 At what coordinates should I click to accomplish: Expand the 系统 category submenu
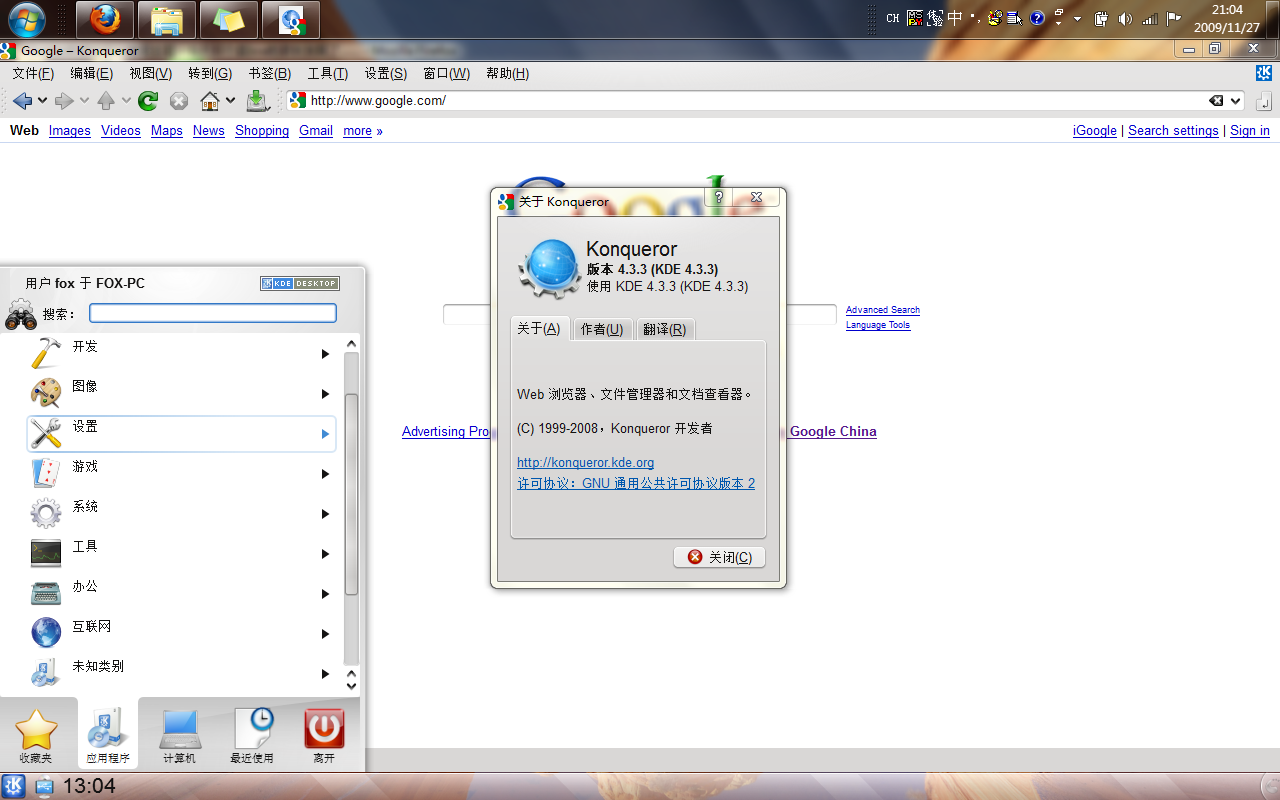point(181,513)
